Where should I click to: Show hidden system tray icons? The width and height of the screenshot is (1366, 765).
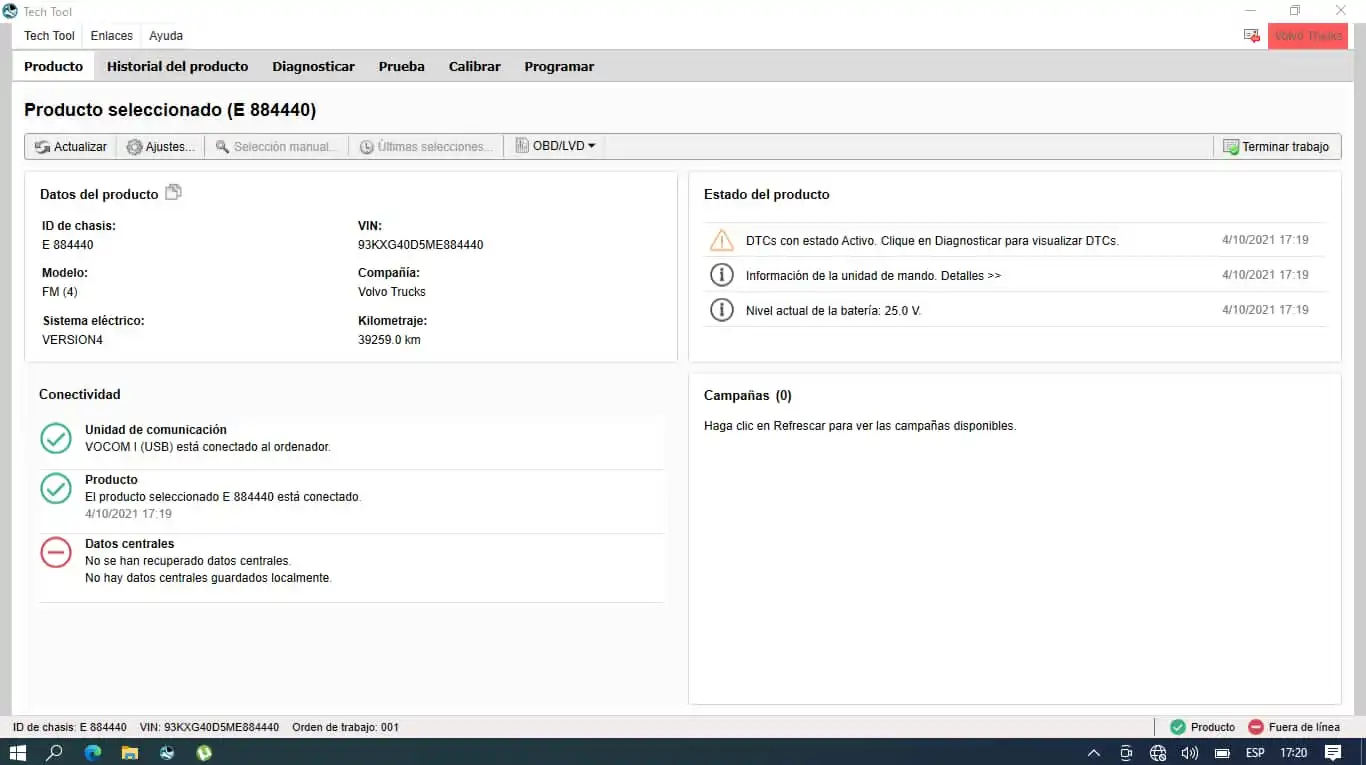point(1094,753)
